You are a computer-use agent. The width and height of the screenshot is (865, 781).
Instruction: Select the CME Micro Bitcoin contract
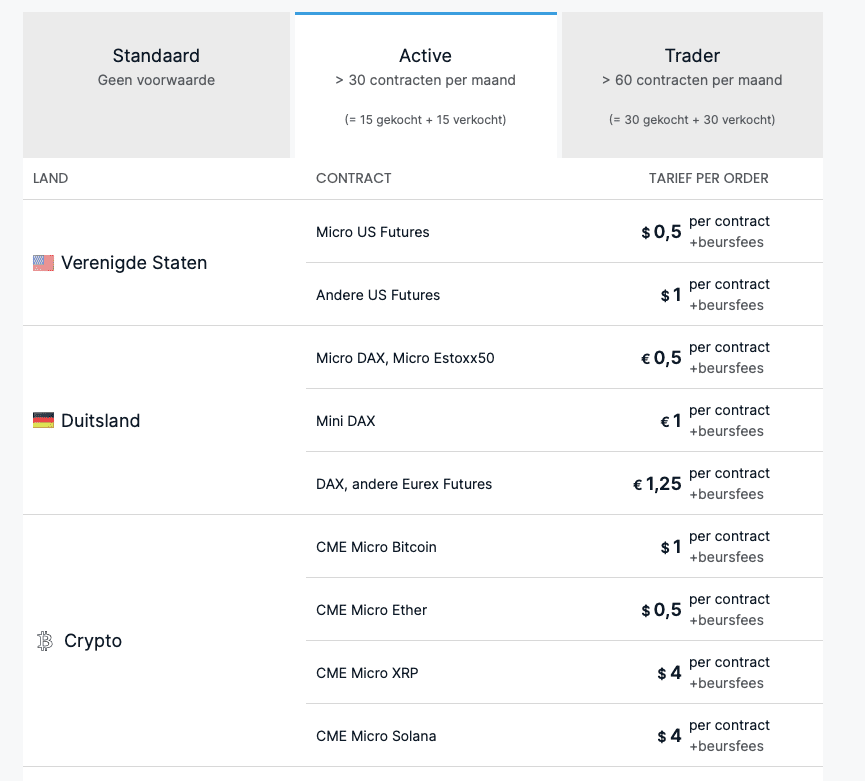pyautogui.click(x=375, y=547)
